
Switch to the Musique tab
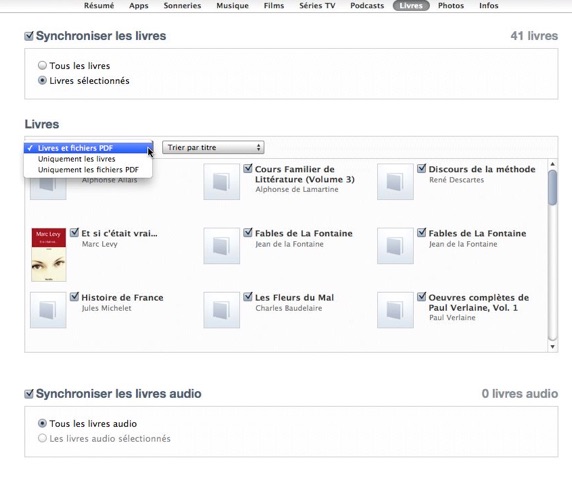(x=232, y=5)
